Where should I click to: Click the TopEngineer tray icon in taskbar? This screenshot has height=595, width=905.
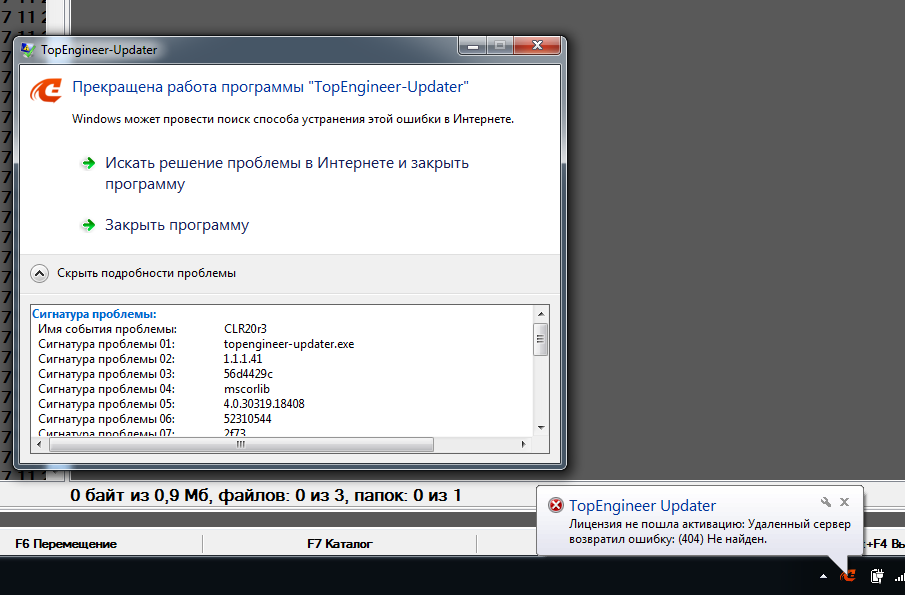pos(848,575)
